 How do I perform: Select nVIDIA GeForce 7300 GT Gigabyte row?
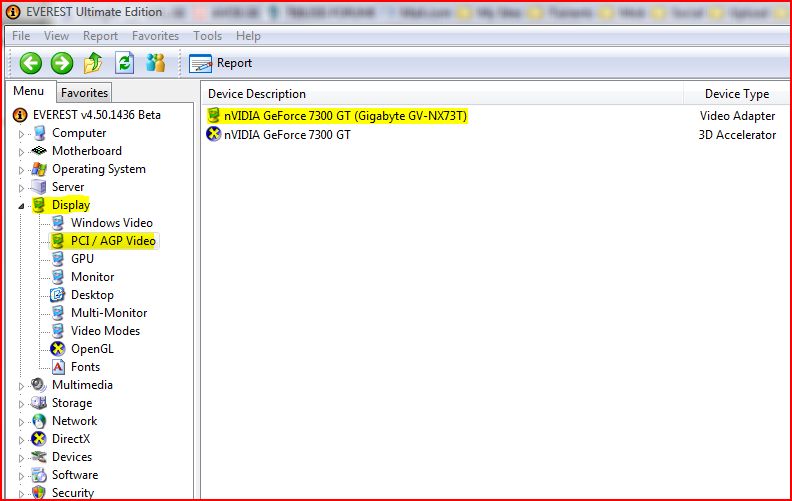click(345, 116)
